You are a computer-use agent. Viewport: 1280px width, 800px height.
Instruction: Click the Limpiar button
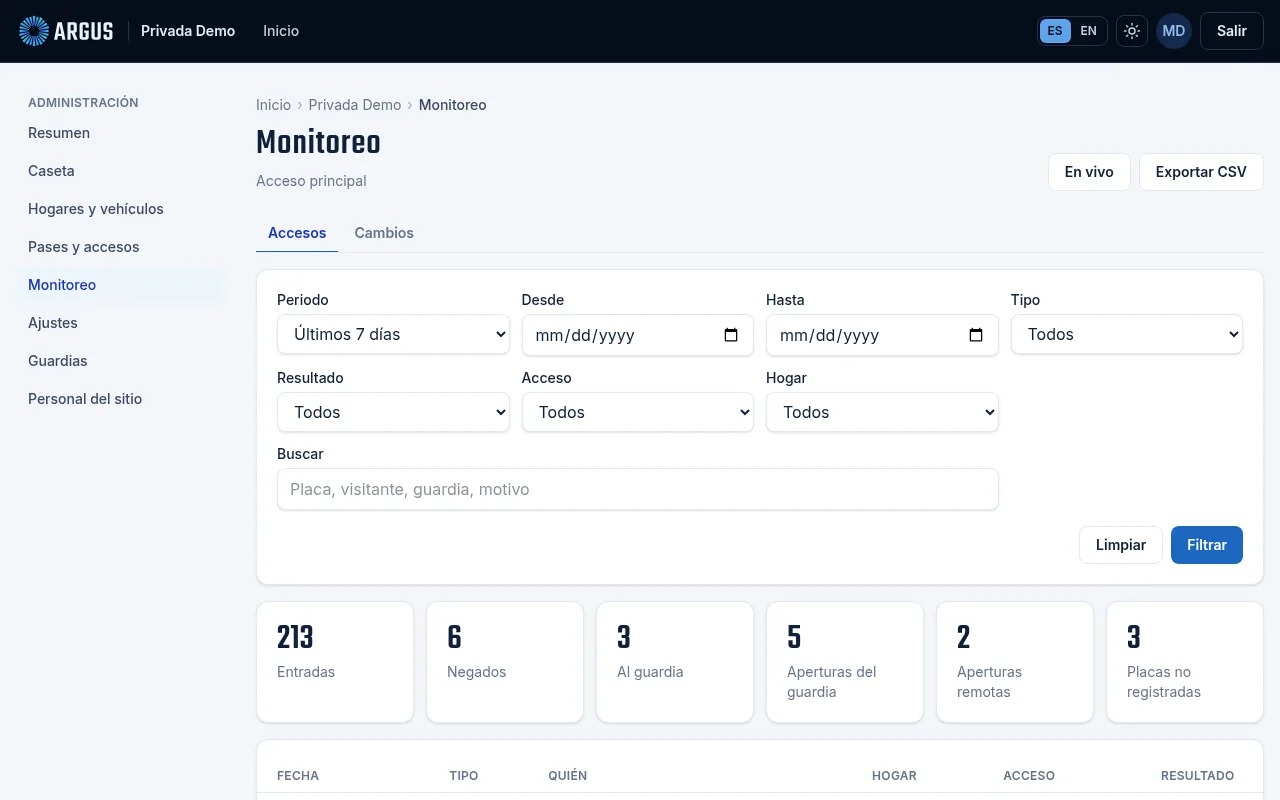pos(1121,545)
